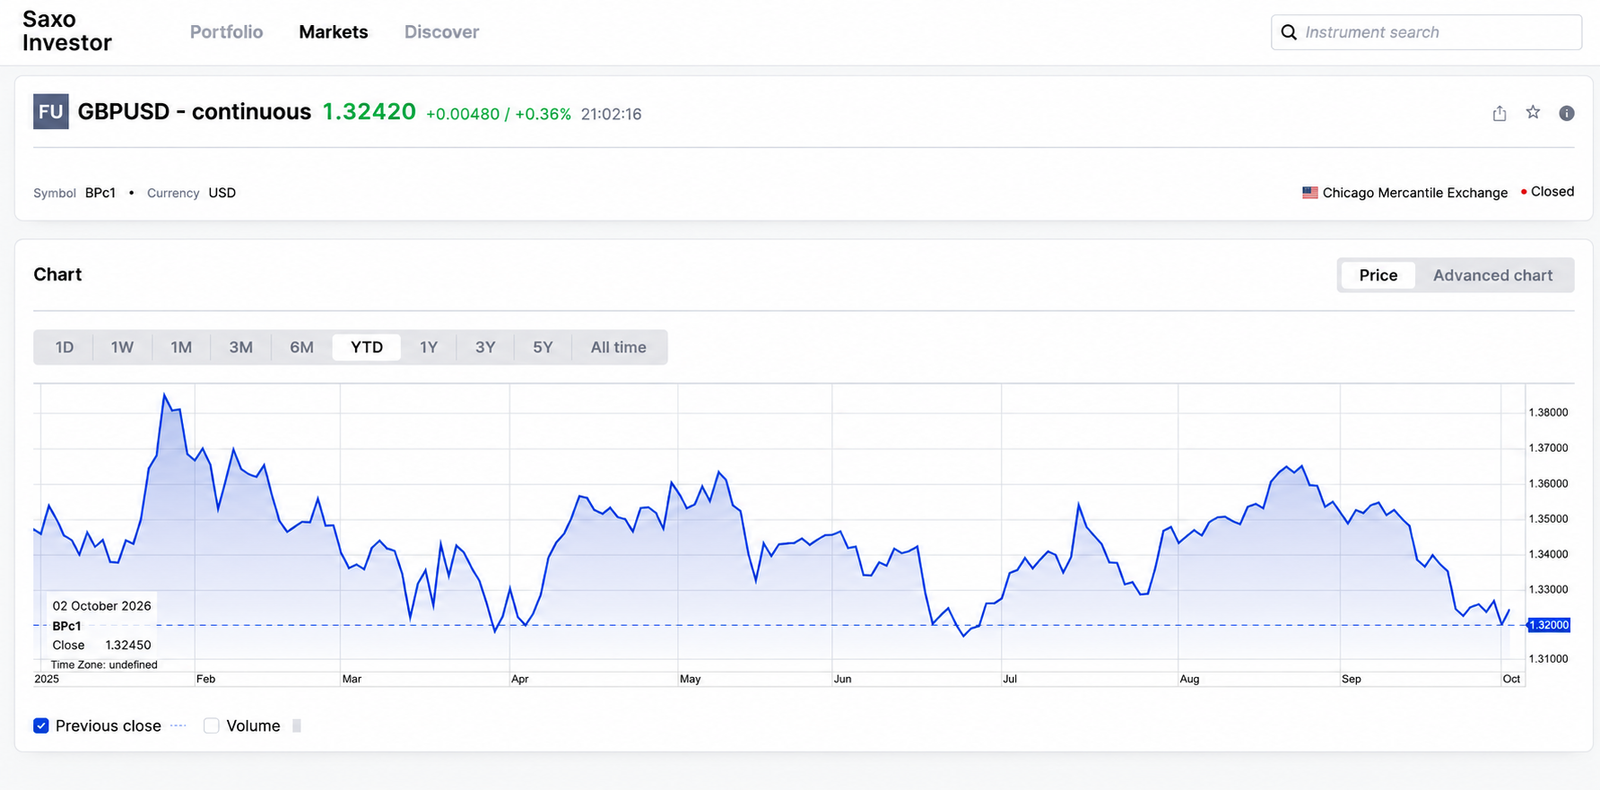Viewport: 1600px width, 790px height.
Task: Click the search magnifier icon
Action: pos(1289,32)
